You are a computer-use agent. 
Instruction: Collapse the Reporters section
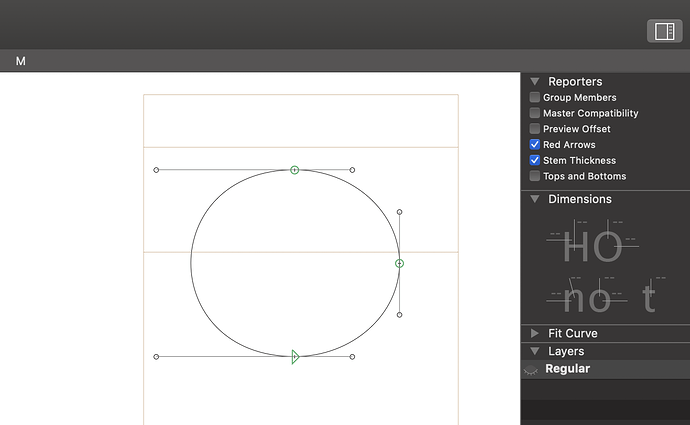535,81
